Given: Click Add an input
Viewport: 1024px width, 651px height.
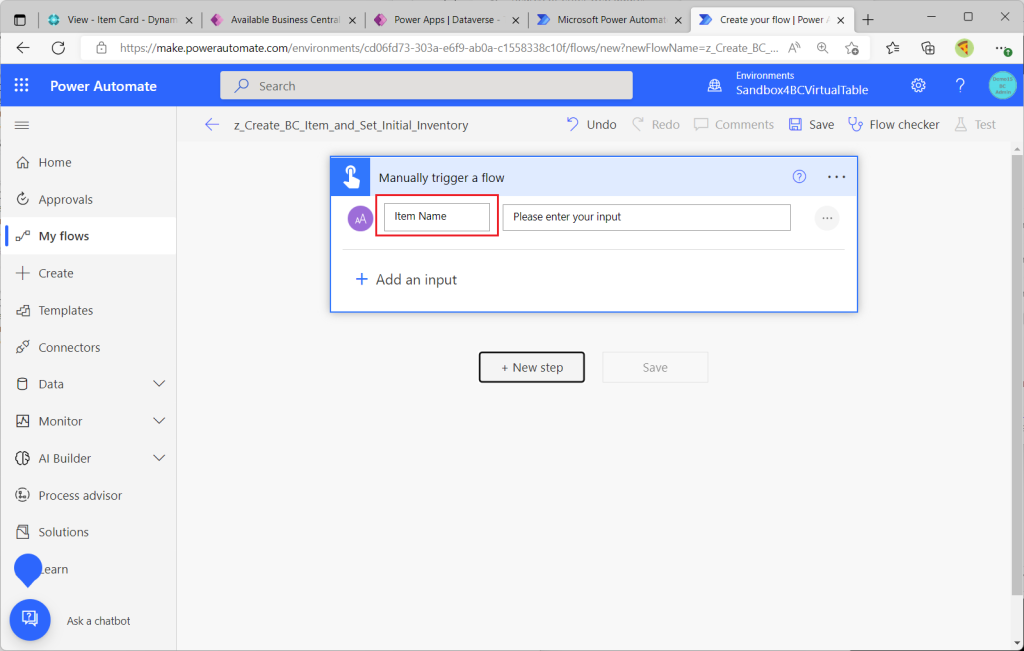Looking at the screenshot, I should 406,279.
